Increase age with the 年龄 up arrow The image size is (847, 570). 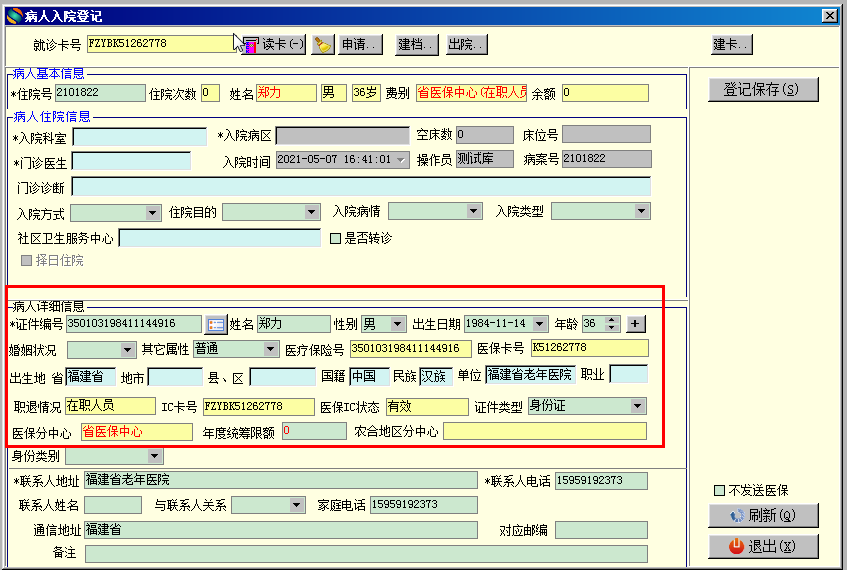[611, 320]
